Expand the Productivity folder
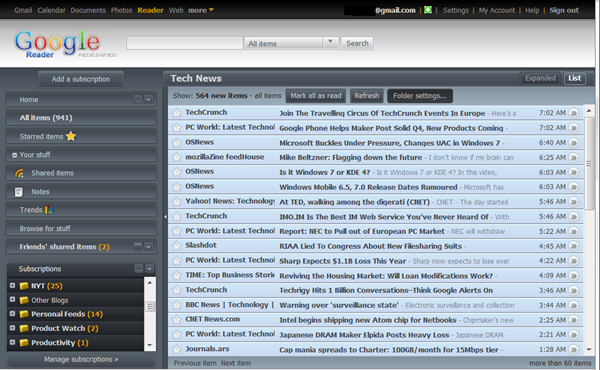600x370 pixels. tap(13, 342)
